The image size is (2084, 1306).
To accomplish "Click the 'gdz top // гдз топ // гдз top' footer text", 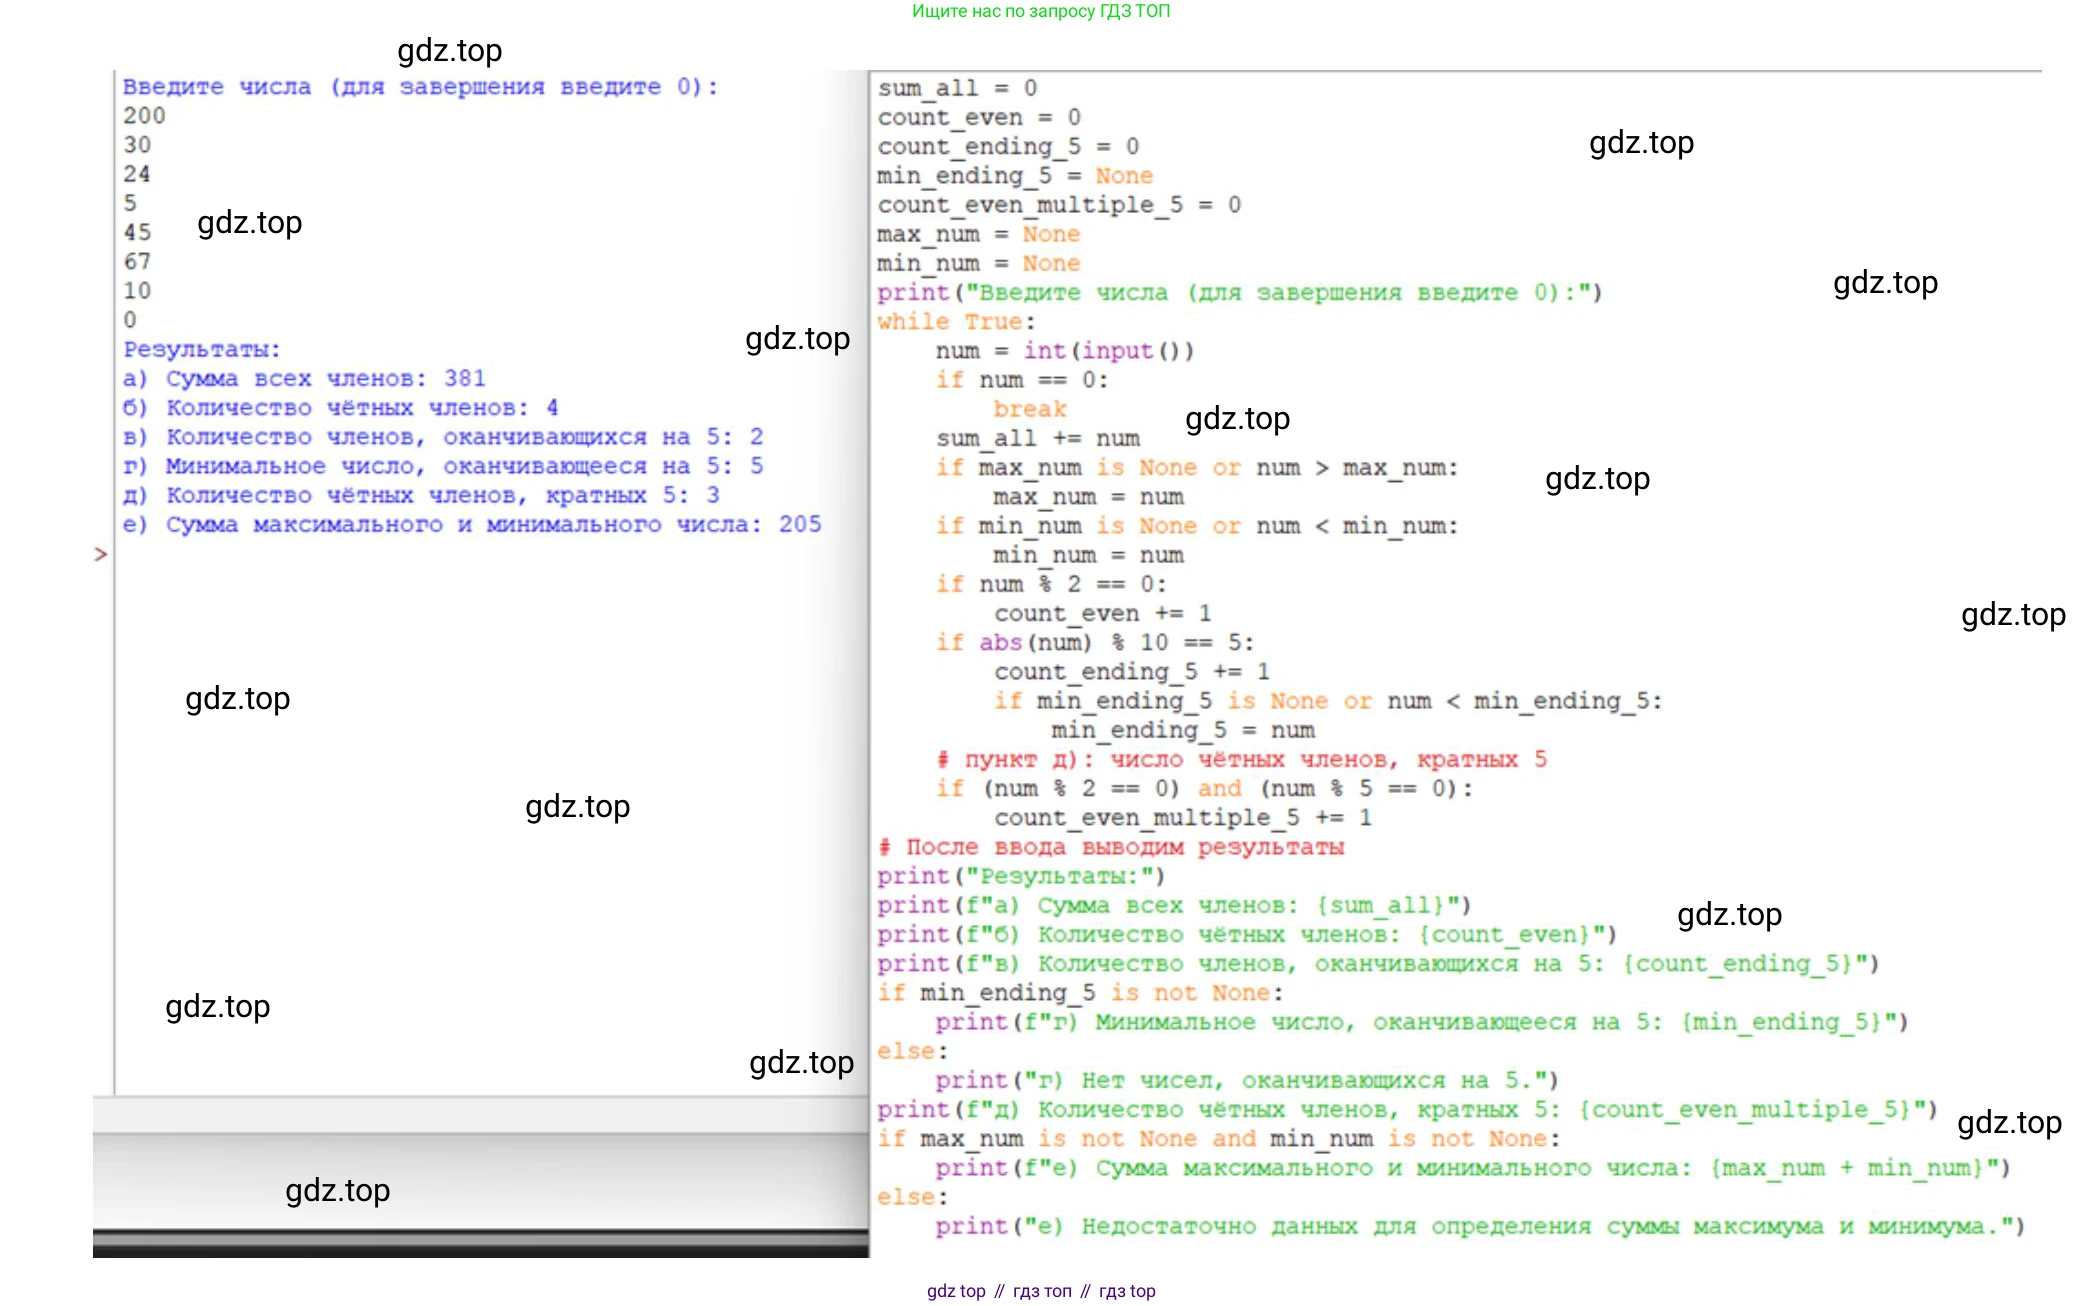I will click(1041, 1291).
